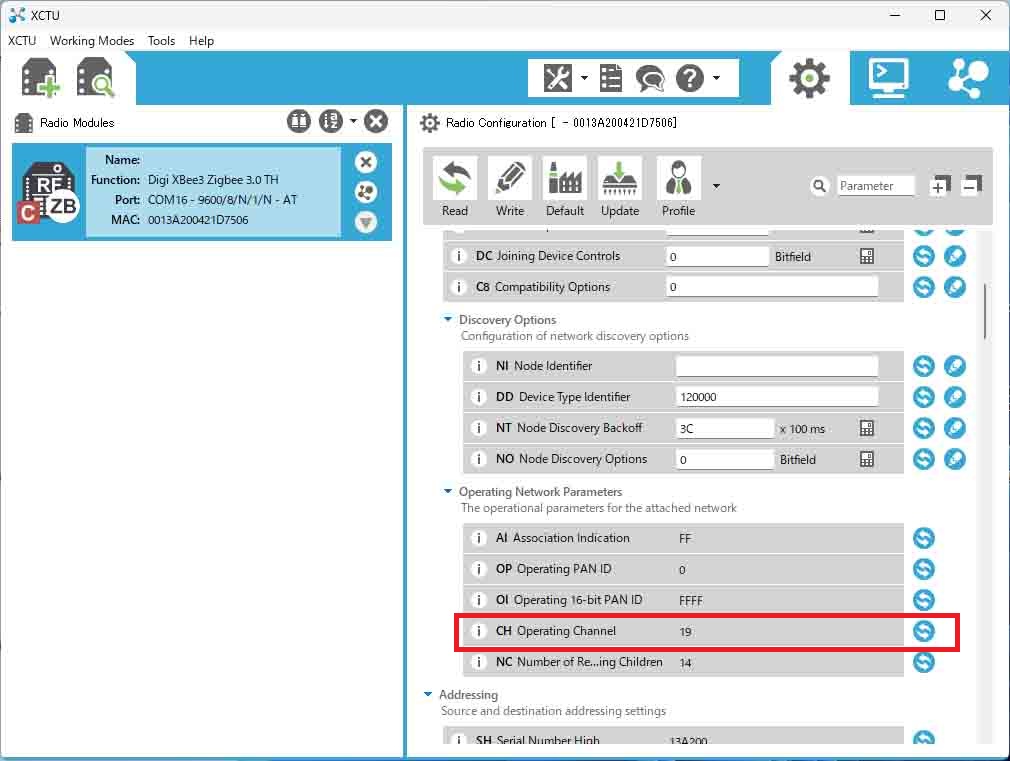Open the bitfield calculator for DC setting
1010x761 pixels.
pyautogui.click(x=867, y=257)
